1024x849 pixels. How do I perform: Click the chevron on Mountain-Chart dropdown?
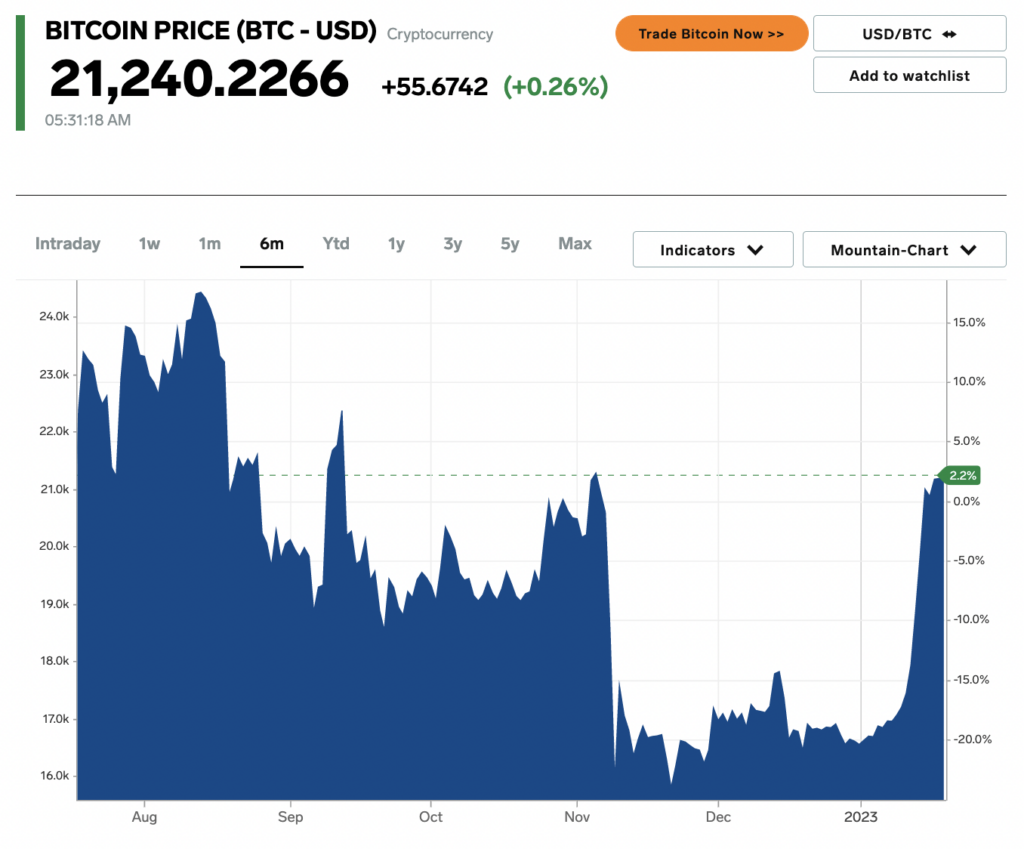968,249
